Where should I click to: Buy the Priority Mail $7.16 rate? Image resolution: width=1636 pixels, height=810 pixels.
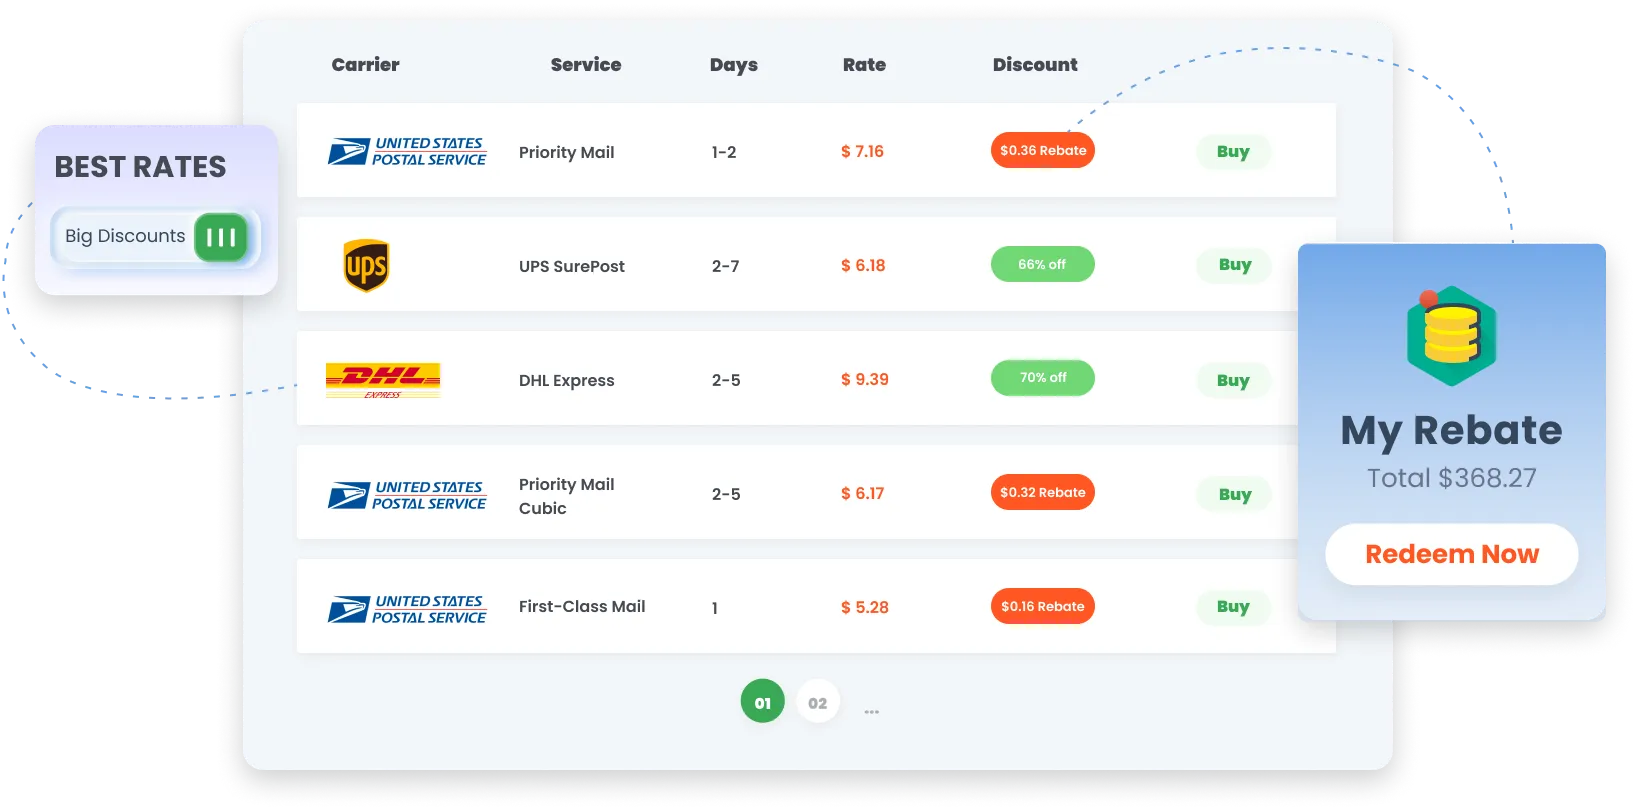[x=1233, y=152]
